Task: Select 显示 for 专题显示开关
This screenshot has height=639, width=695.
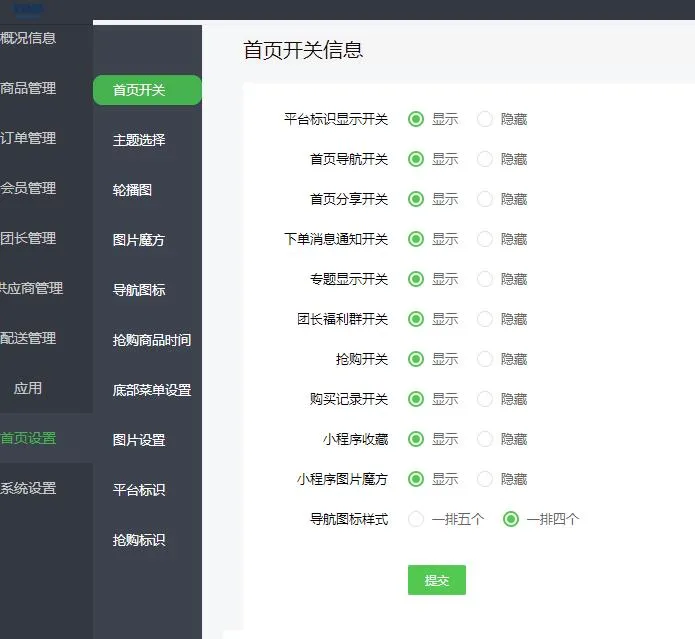Action: tap(416, 279)
